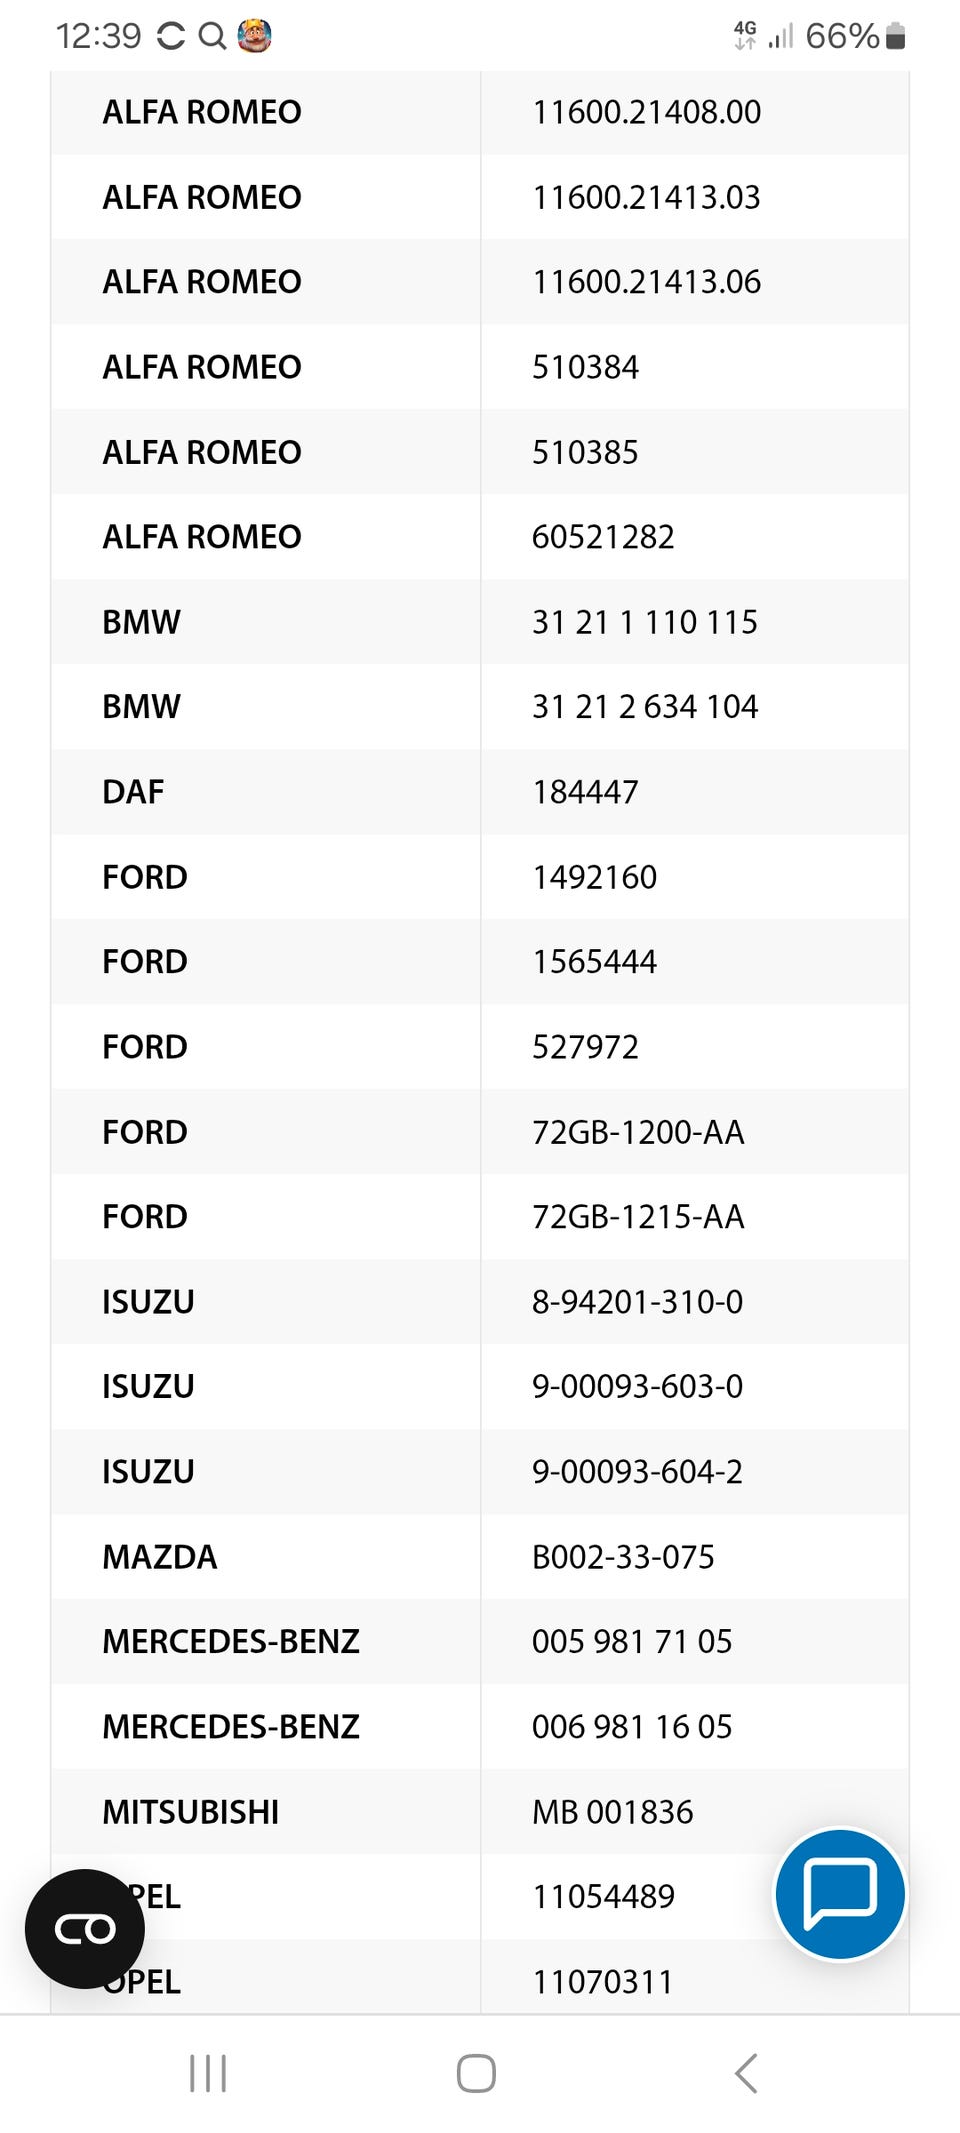Screen dimensions: 960x2133
Task: Tap the black floating link button
Action: (x=85, y=1928)
